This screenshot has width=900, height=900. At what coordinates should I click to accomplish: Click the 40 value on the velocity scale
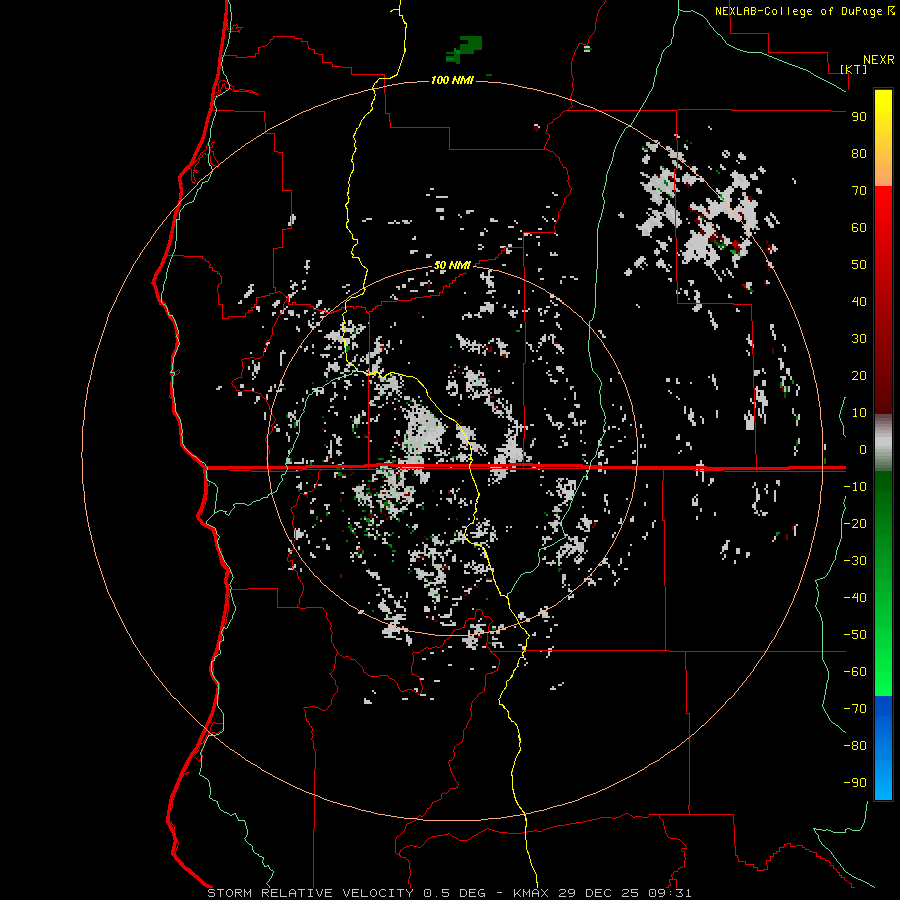point(859,301)
